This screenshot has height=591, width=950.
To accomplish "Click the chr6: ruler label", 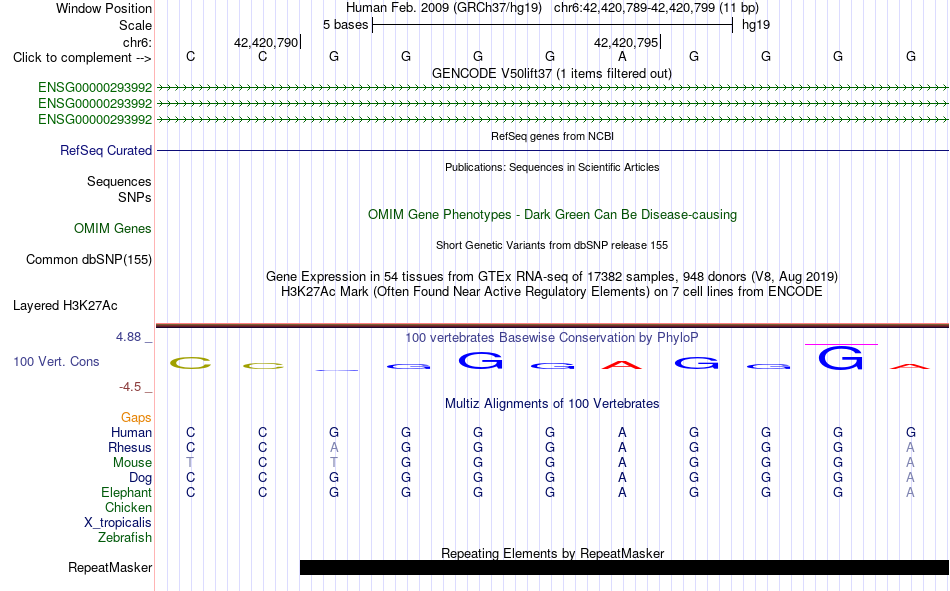I will (x=137, y=42).
